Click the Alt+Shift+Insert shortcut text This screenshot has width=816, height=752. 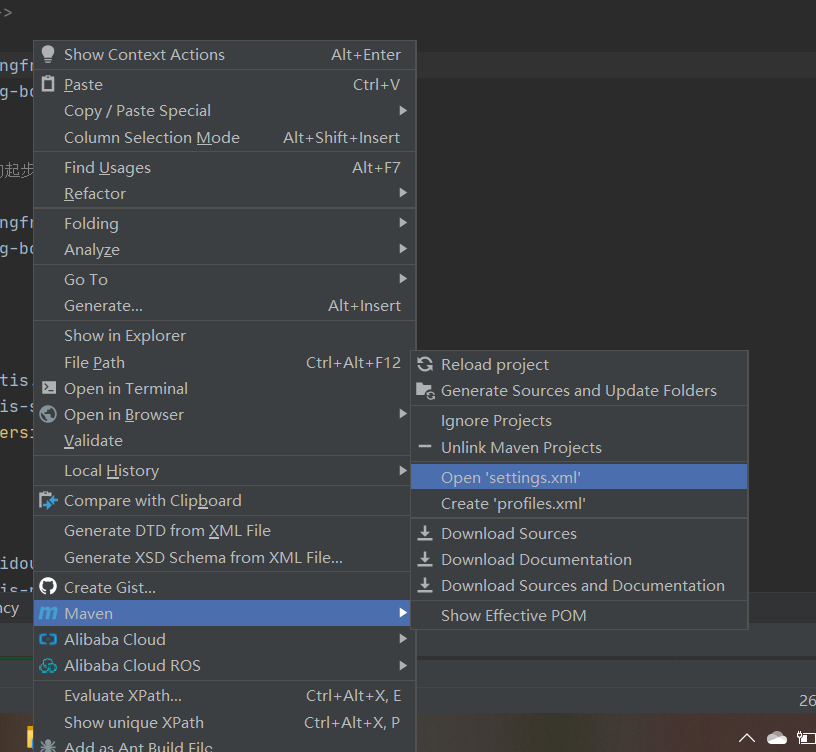341,137
